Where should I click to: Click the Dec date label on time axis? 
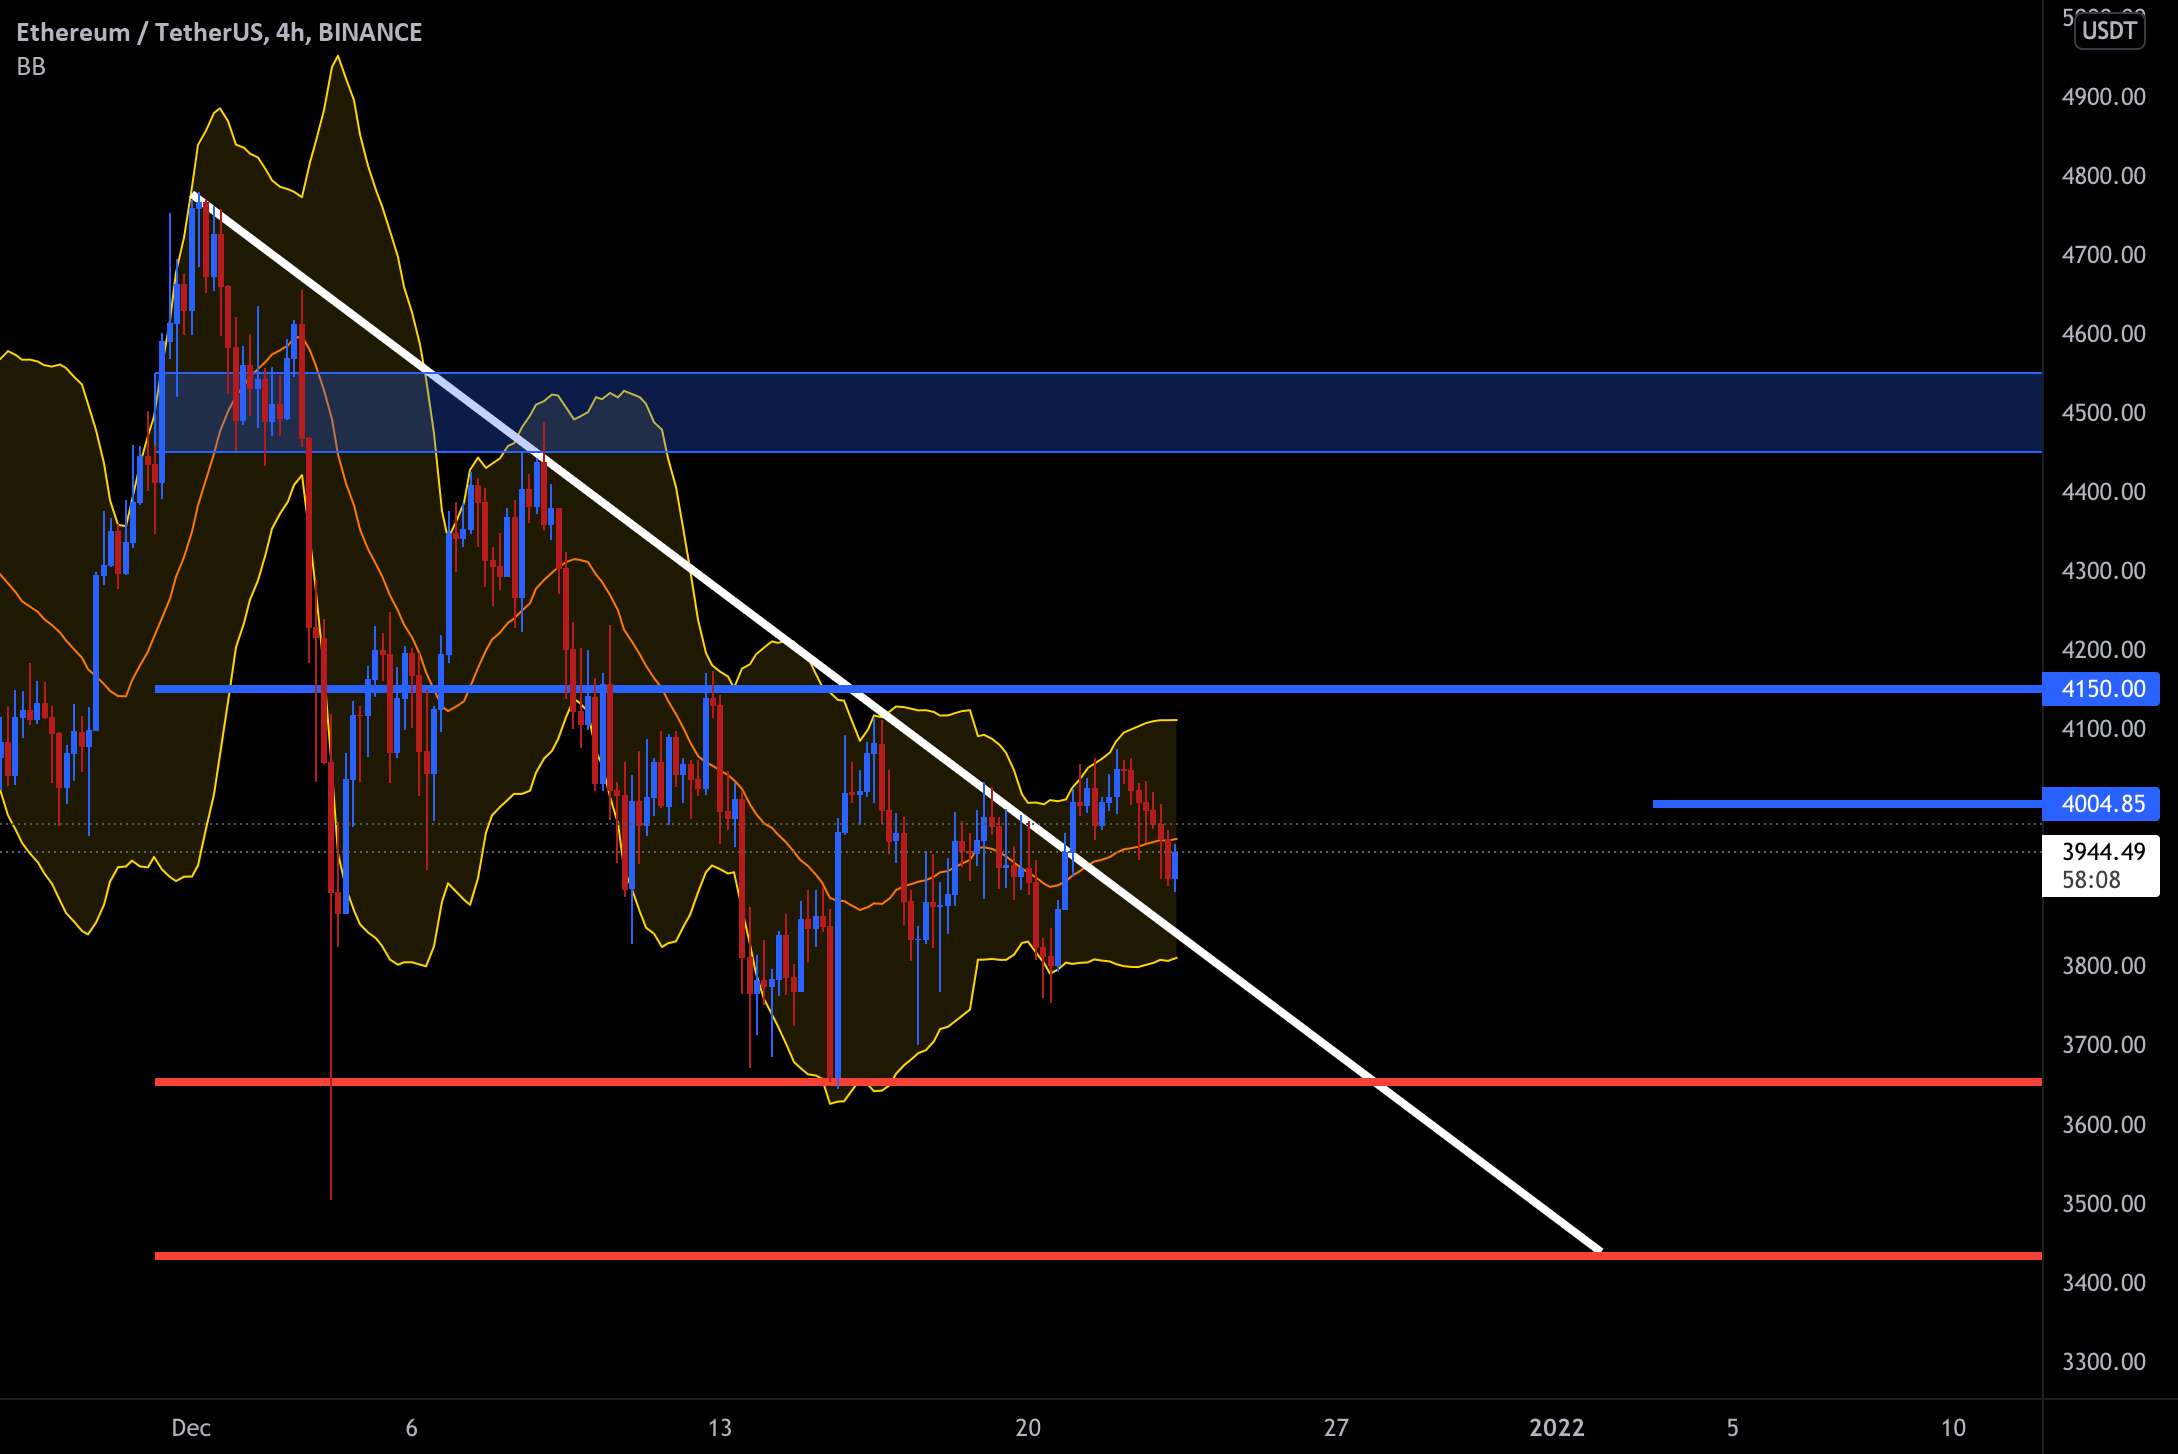point(191,1428)
